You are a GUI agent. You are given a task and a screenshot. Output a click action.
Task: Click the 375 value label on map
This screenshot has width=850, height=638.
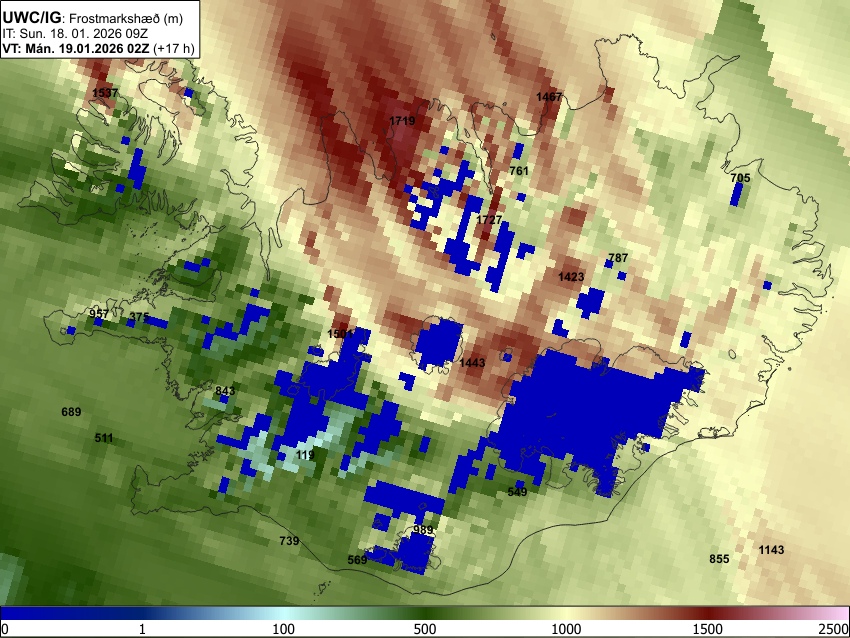(x=139, y=317)
